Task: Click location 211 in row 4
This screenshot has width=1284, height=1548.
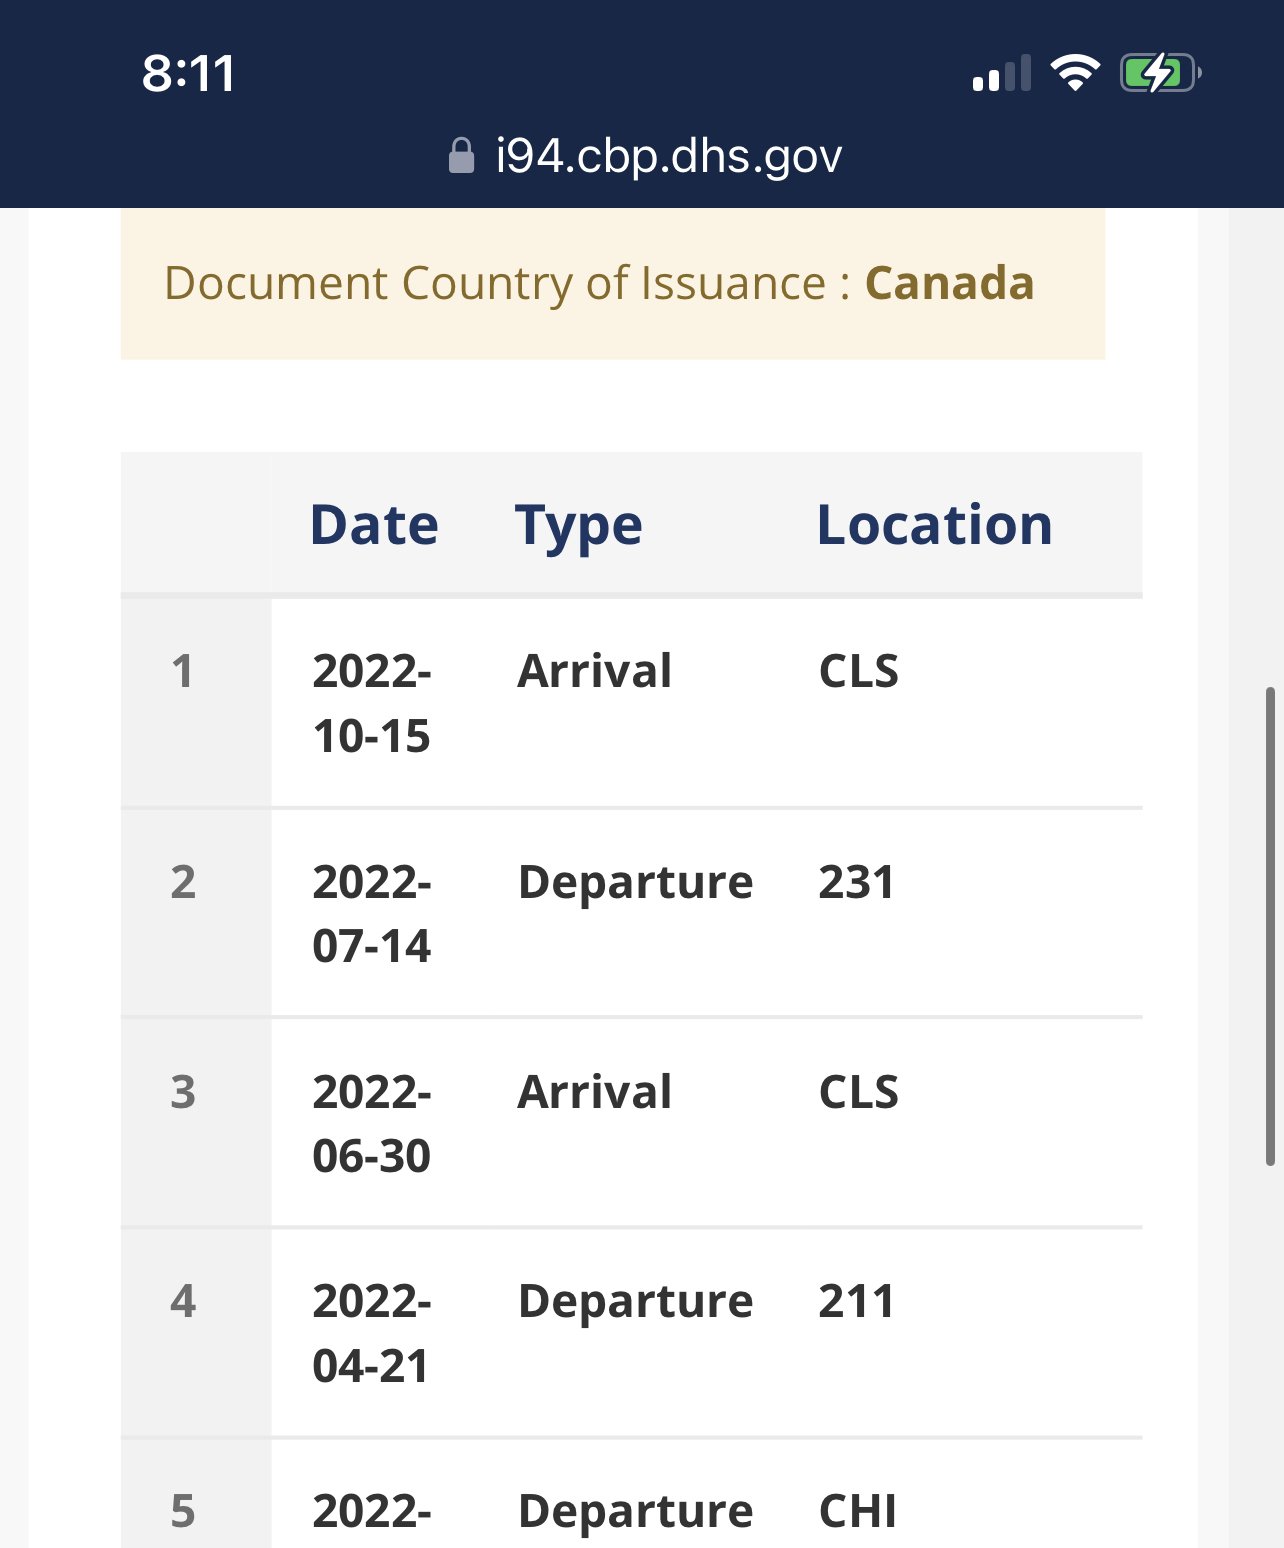Action: 856,1301
